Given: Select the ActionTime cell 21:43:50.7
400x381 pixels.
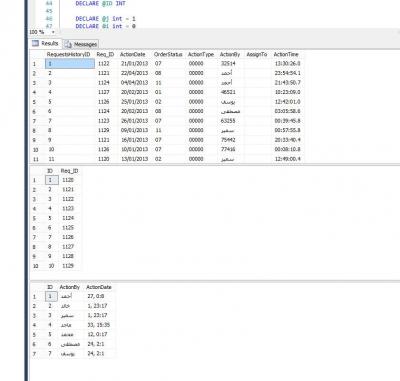Looking at the screenshot, I should pos(287,82).
